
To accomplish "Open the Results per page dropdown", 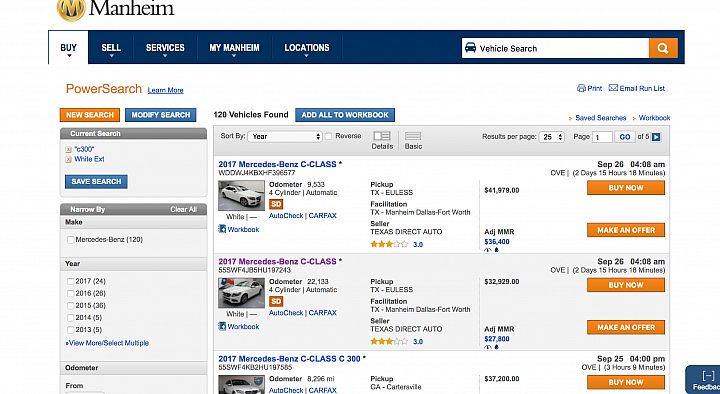I will 552,137.
